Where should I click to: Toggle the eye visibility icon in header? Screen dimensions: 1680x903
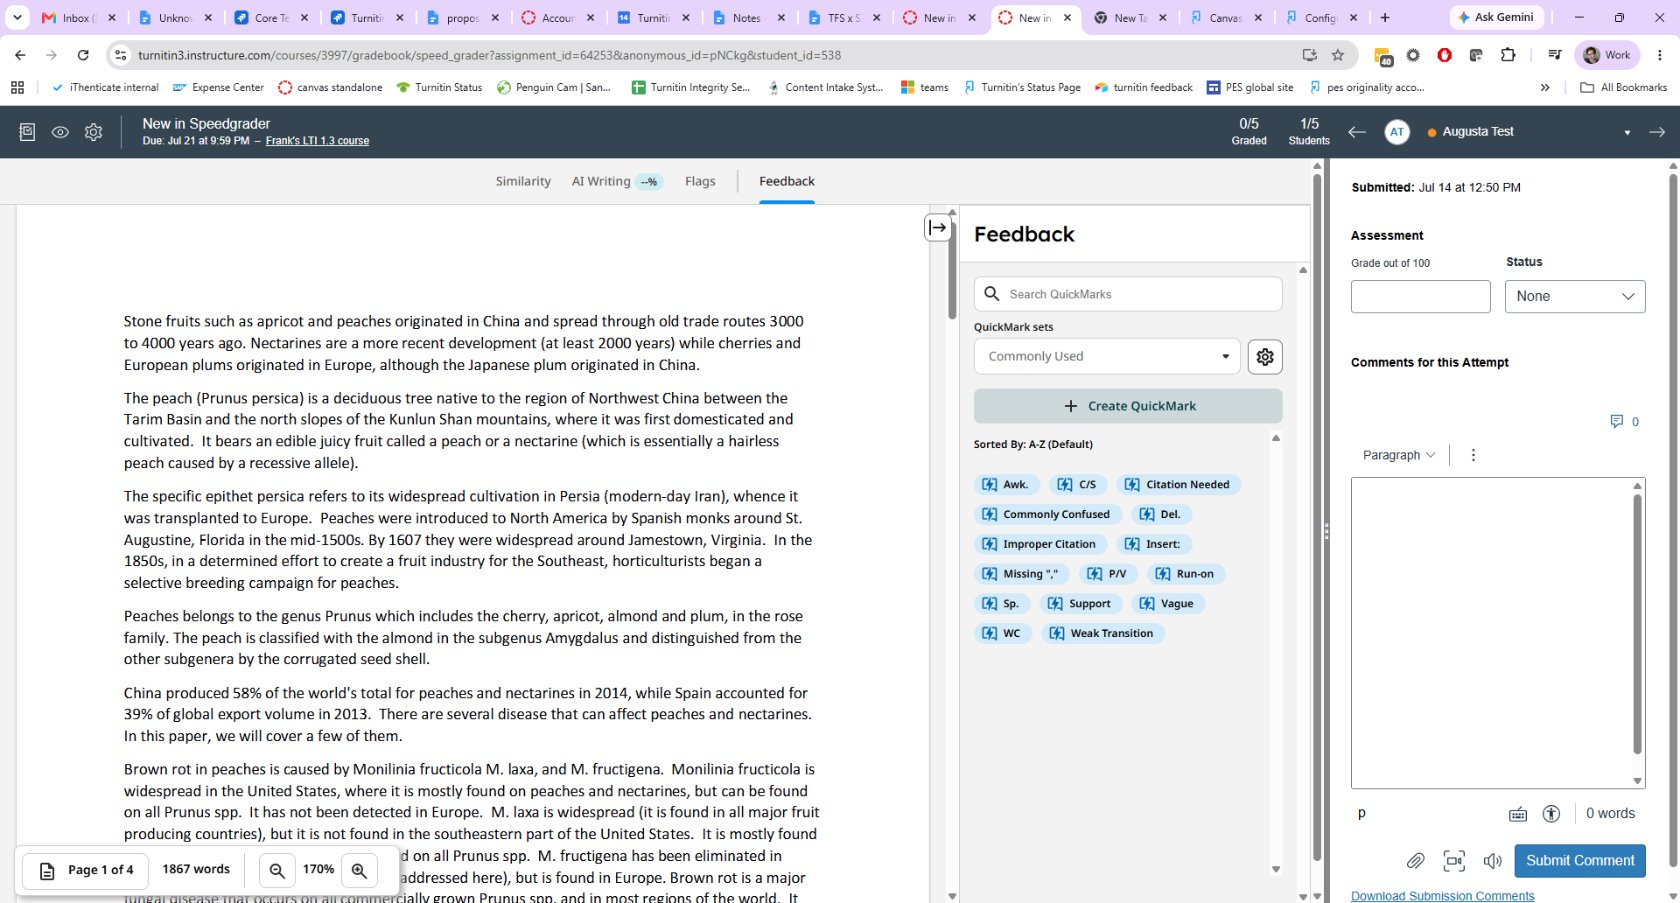point(60,132)
